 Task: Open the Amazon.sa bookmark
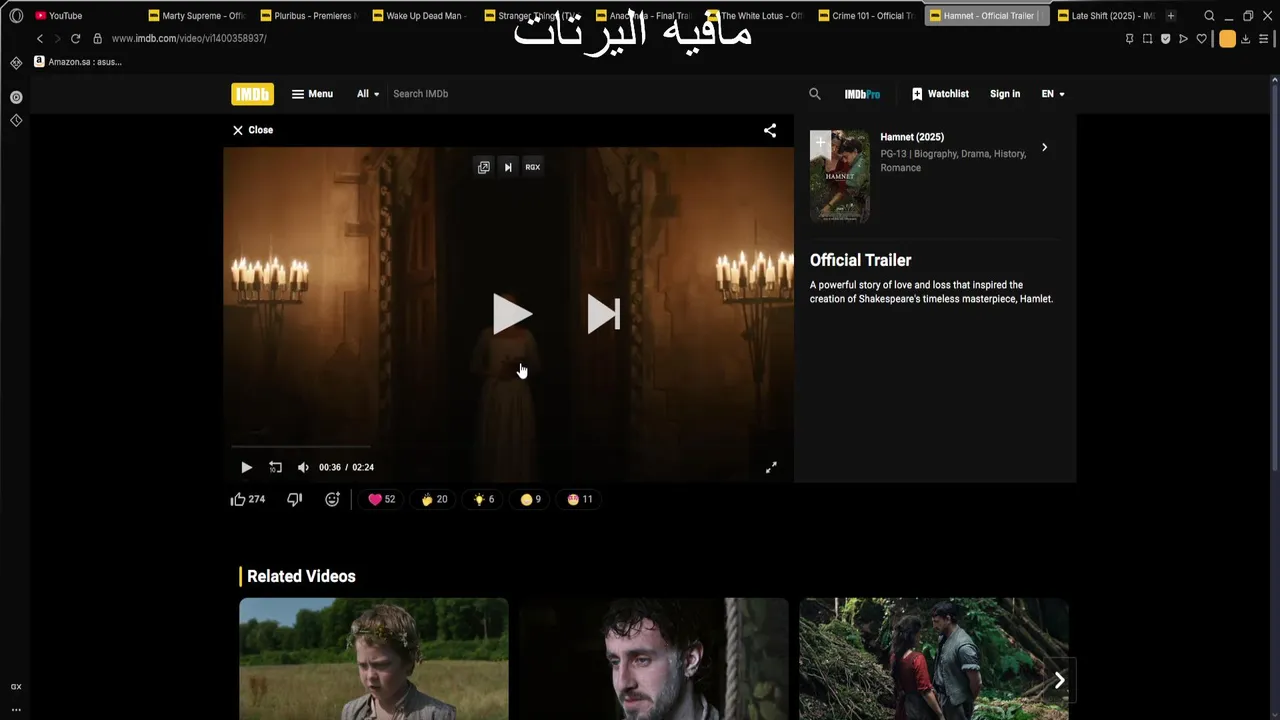tap(78, 62)
